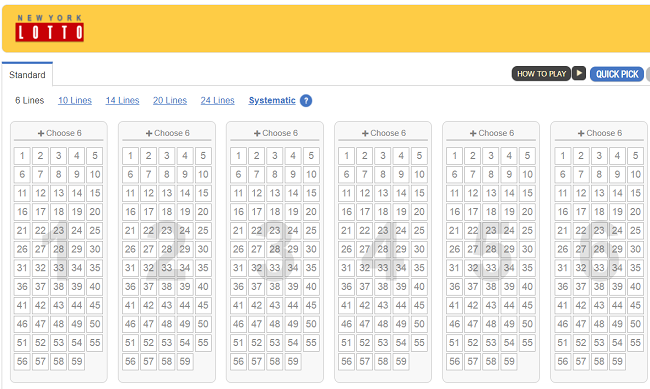Pick number 26 in line 6
This screenshot has height=389, width=650.
click(x=563, y=249)
